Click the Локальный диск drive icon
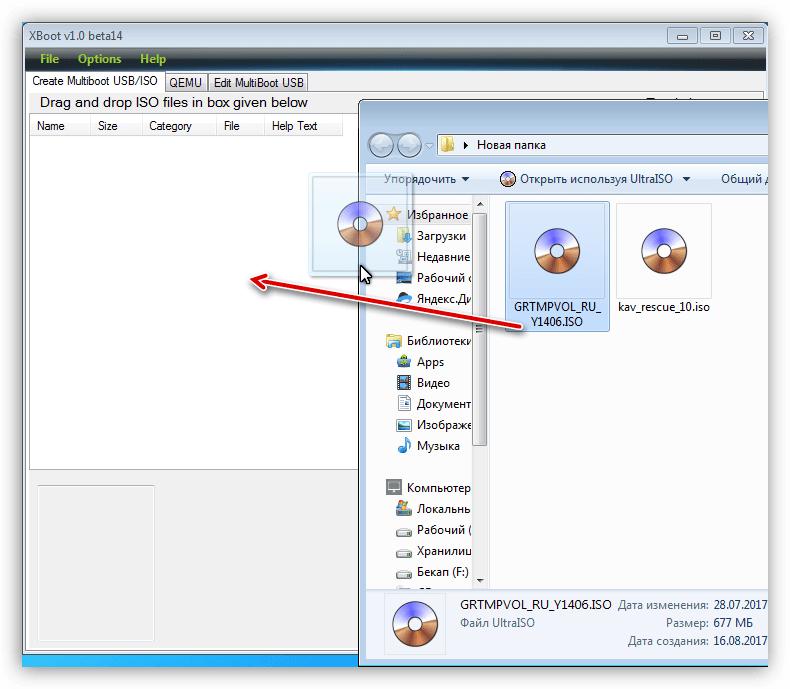790x689 pixels. (x=404, y=509)
